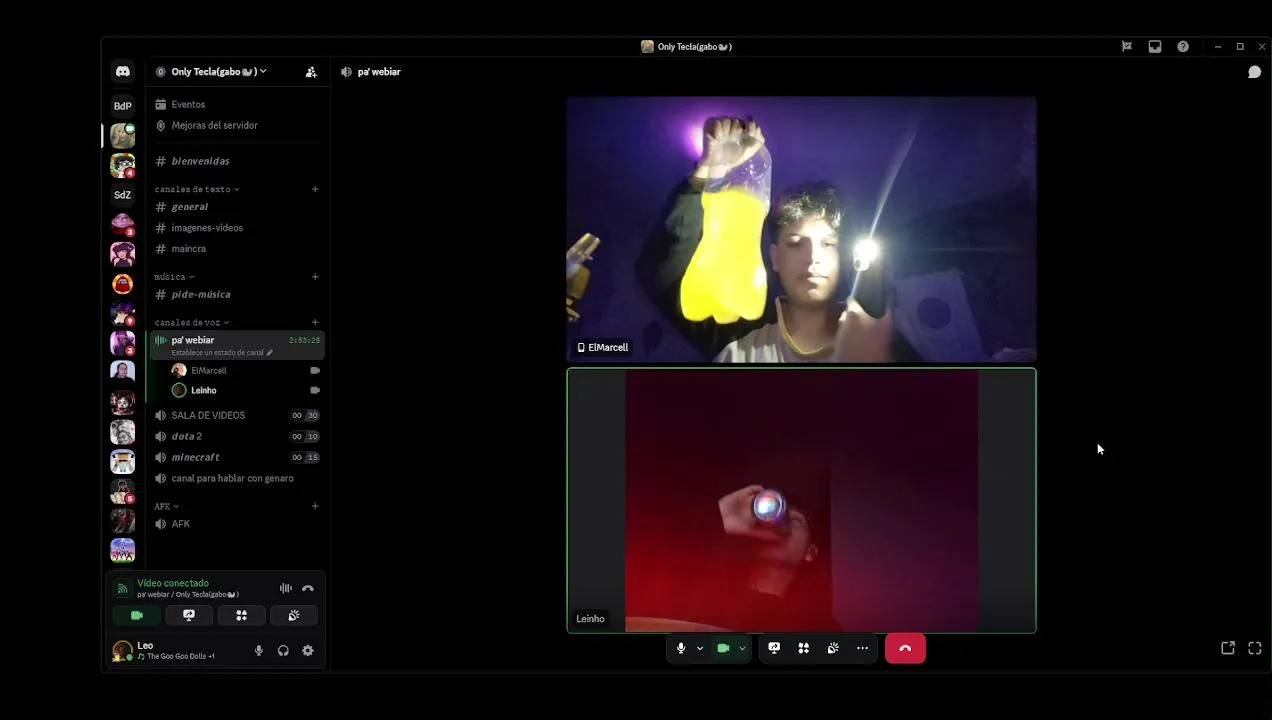The image size is (1272, 720).
Task: Open noise suppression icon in voice panel
Action: click(x=286, y=588)
